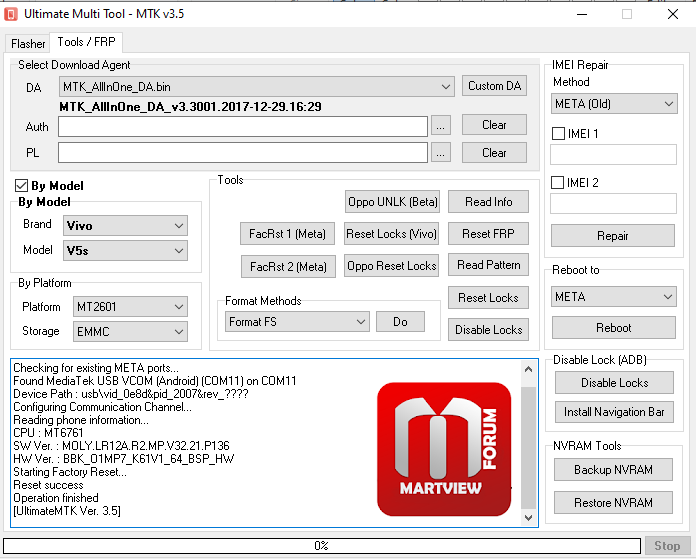Expand the Brand dropdown showing Vivo
This screenshot has height=559, width=696.
point(125,226)
